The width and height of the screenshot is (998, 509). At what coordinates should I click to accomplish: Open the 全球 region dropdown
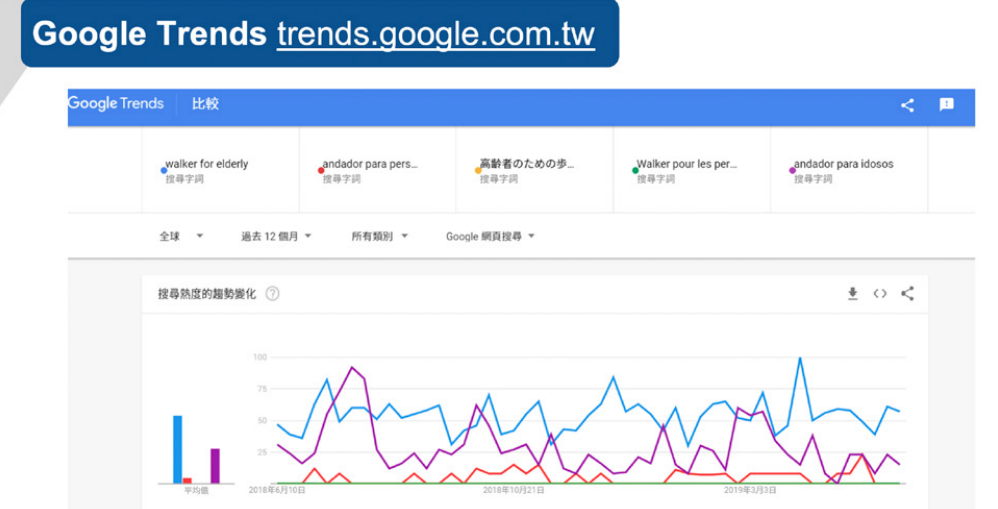(181, 236)
